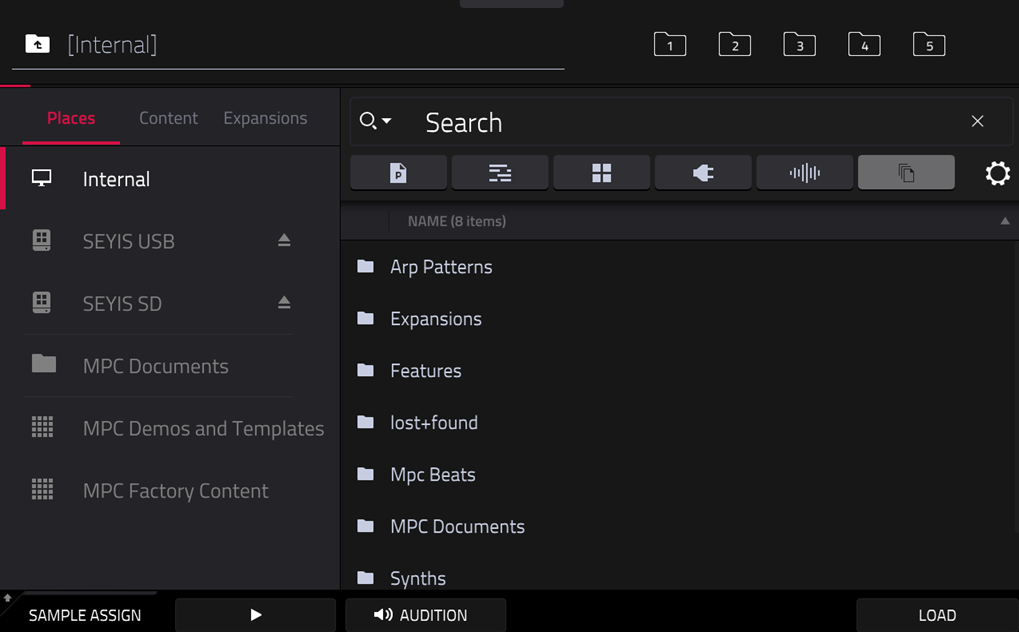The width and height of the screenshot is (1019, 632).
Task: Switch to the Expansions tab
Action: pos(265,118)
